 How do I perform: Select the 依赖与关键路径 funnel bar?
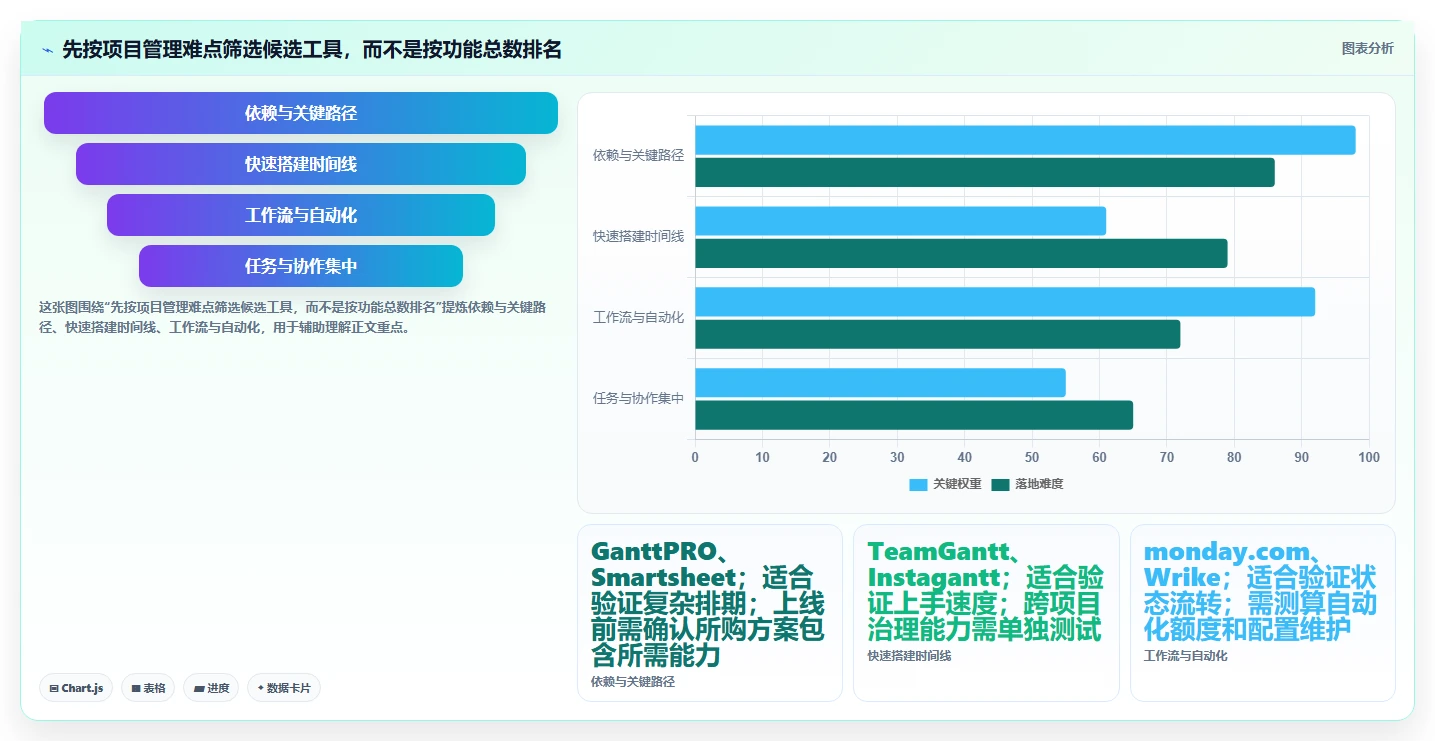(x=301, y=113)
